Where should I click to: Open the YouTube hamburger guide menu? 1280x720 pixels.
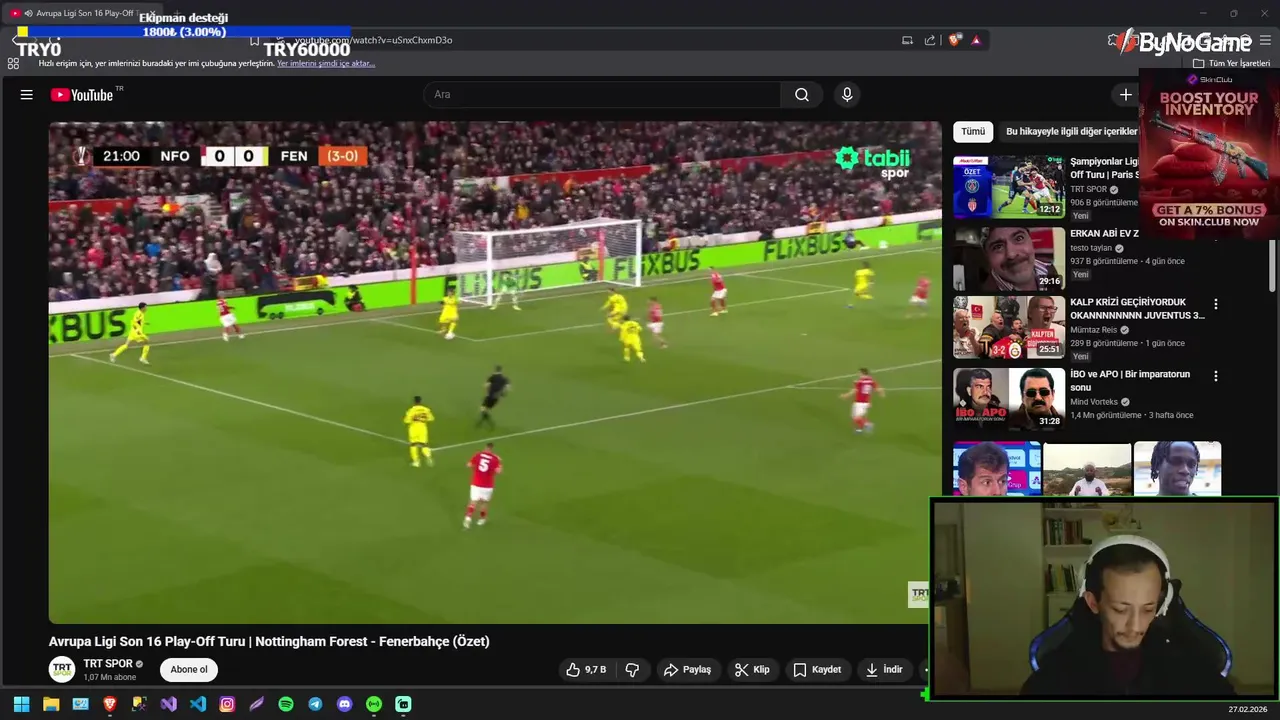(x=27, y=95)
